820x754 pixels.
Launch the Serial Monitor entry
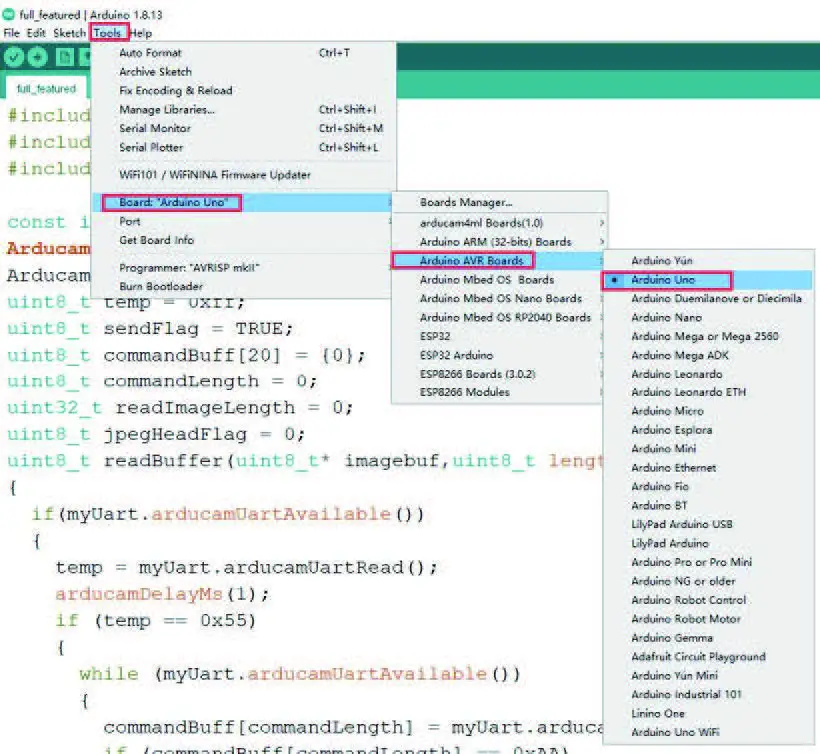coord(244,128)
